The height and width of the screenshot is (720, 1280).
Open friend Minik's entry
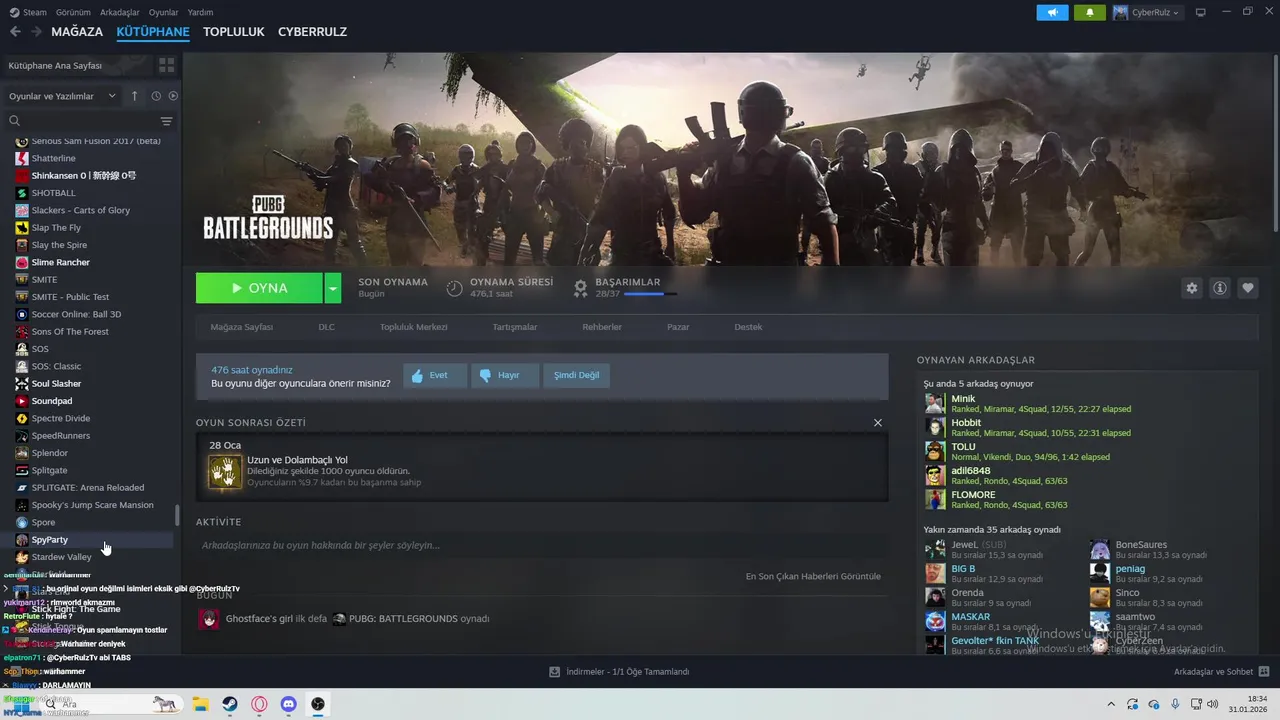point(1085,403)
